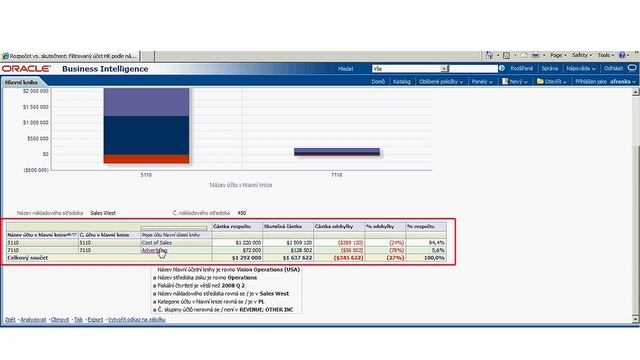Click the Obnovit link
The height and width of the screenshot is (360, 640).
click(x=60, y=320)
